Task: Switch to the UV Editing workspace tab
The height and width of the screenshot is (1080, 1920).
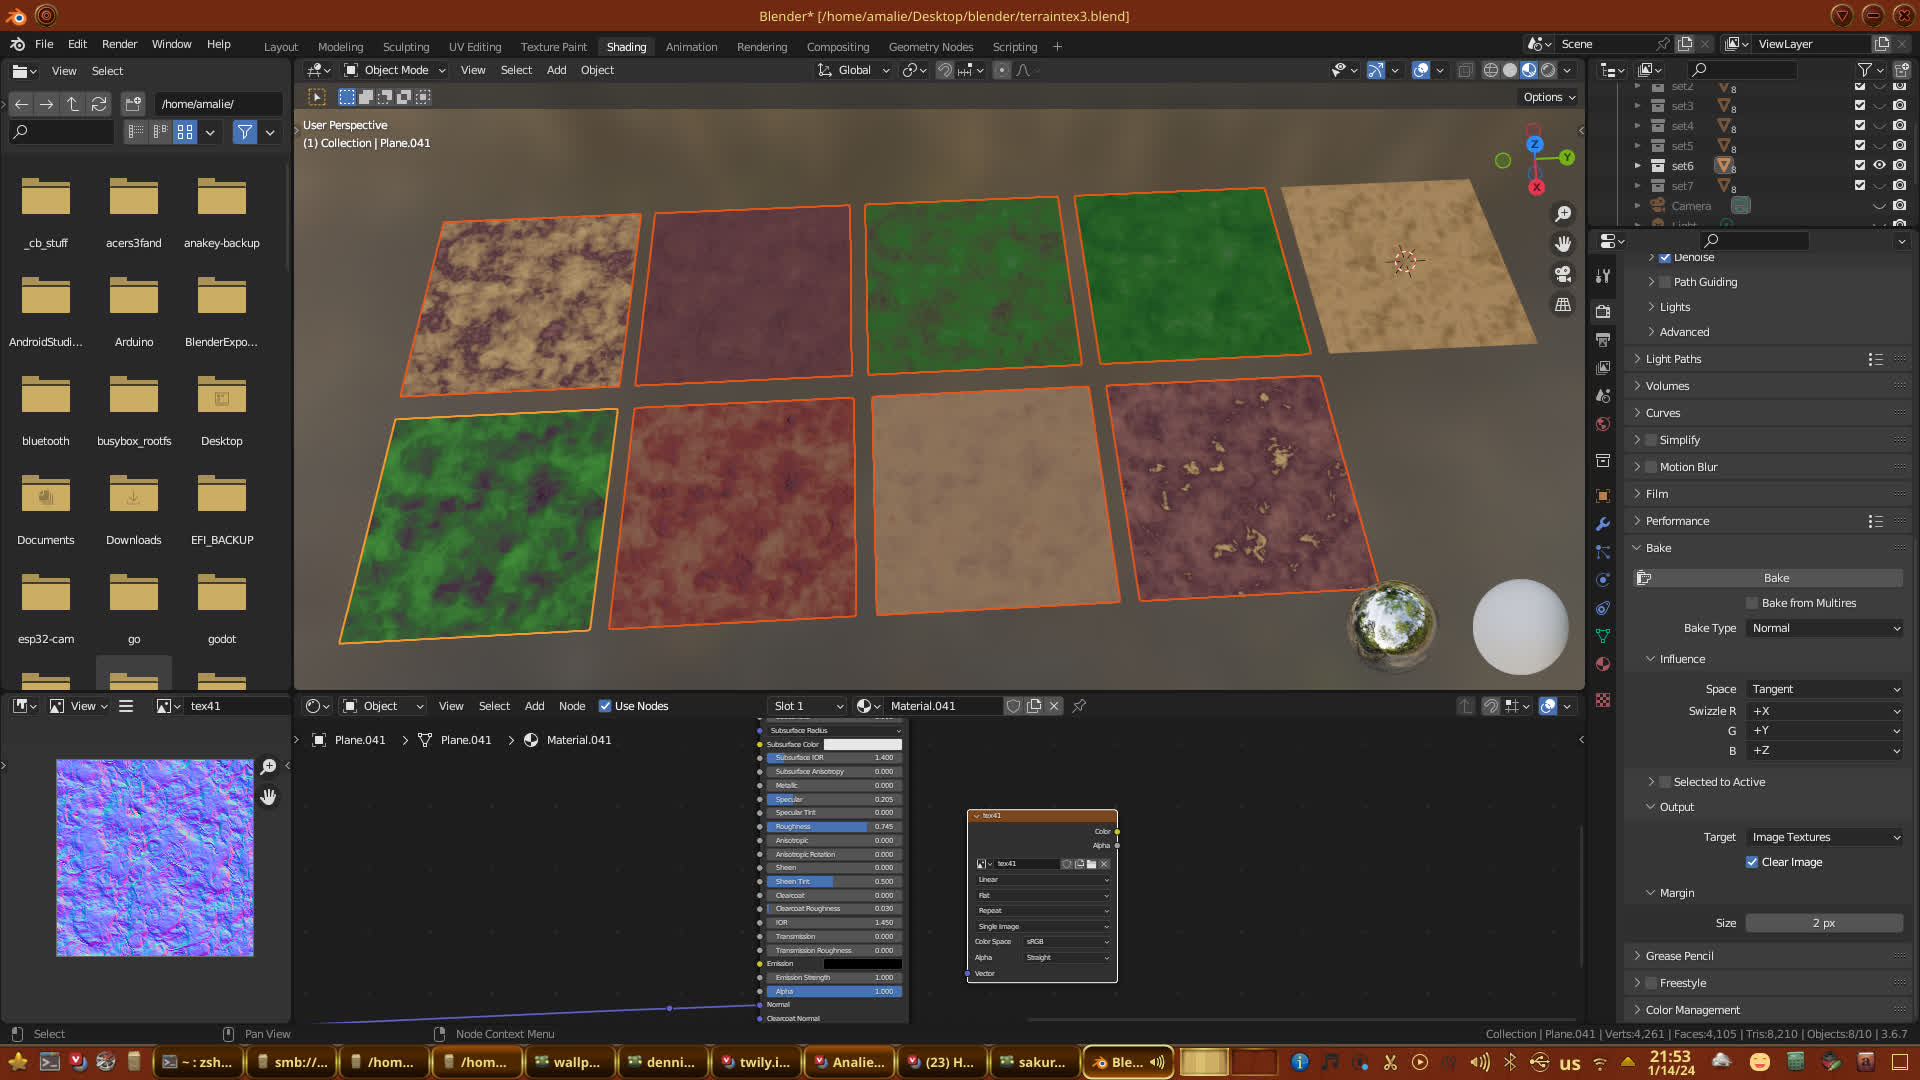Action: coord(474,47)
